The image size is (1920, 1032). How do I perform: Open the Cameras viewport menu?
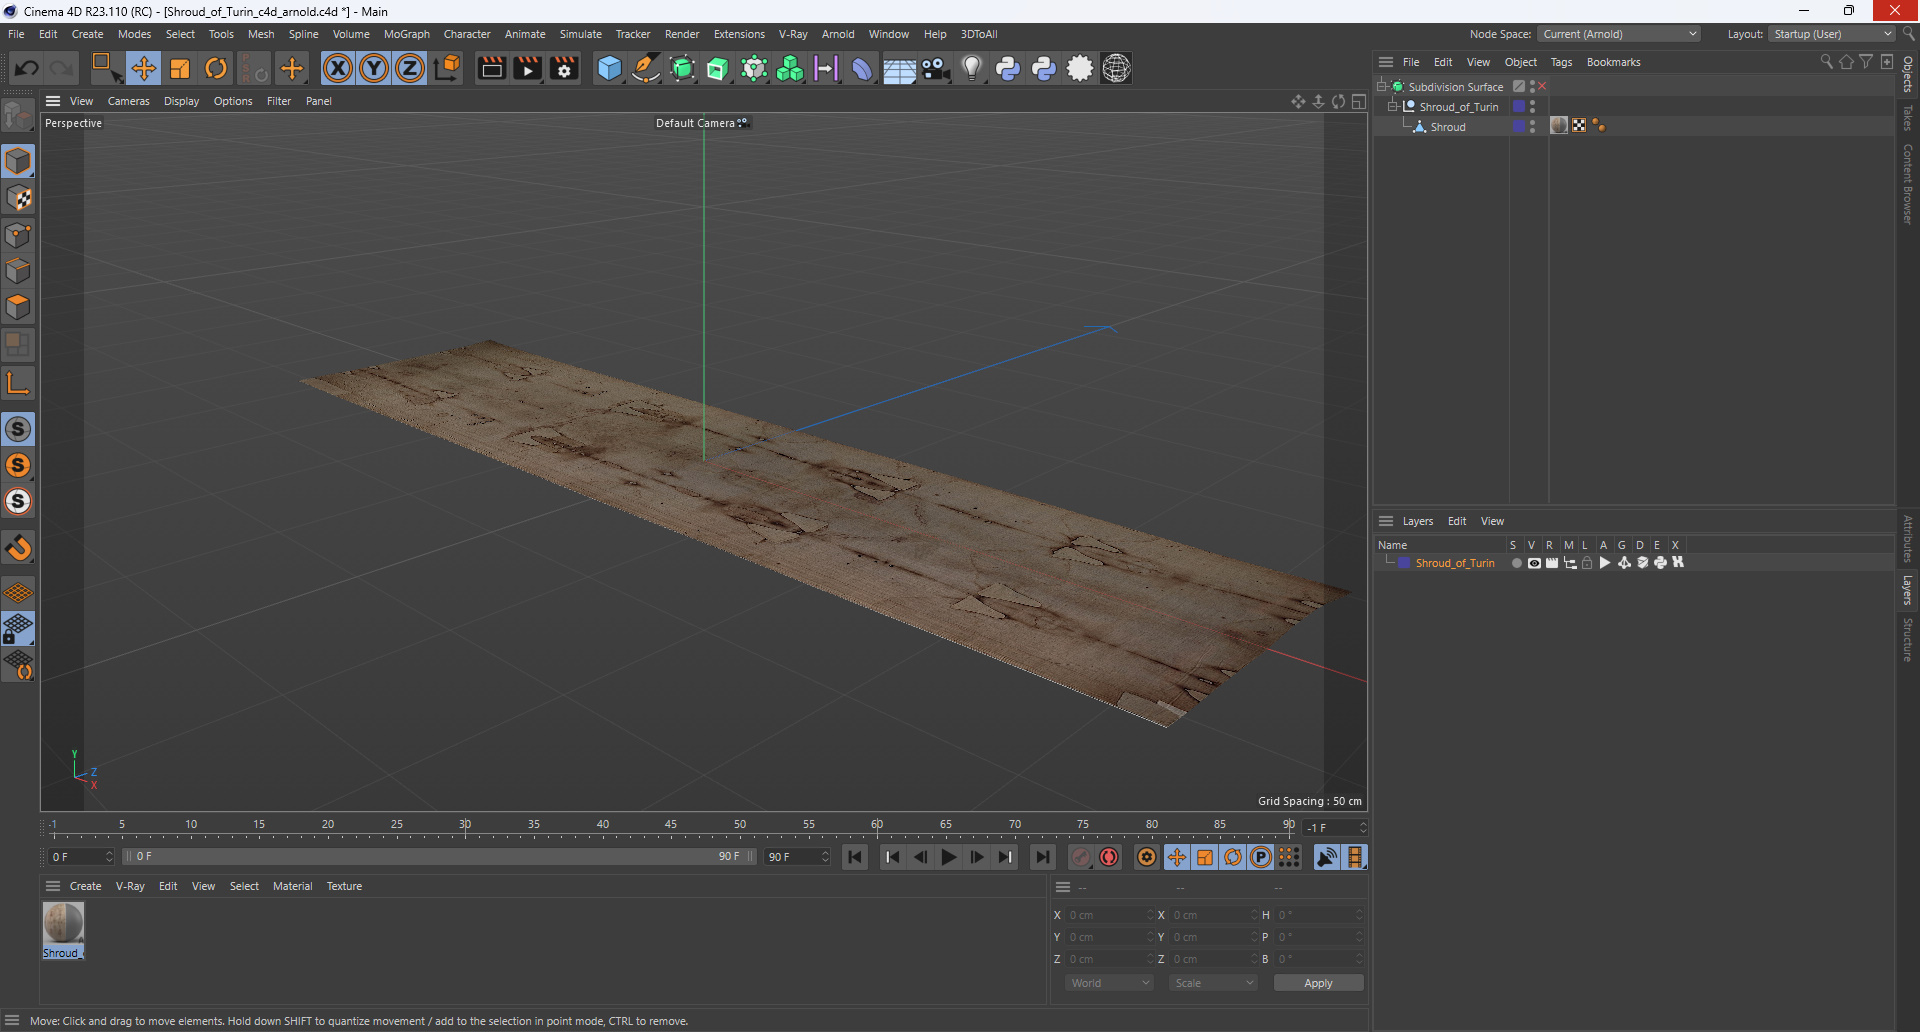click(x=128, y=101)
